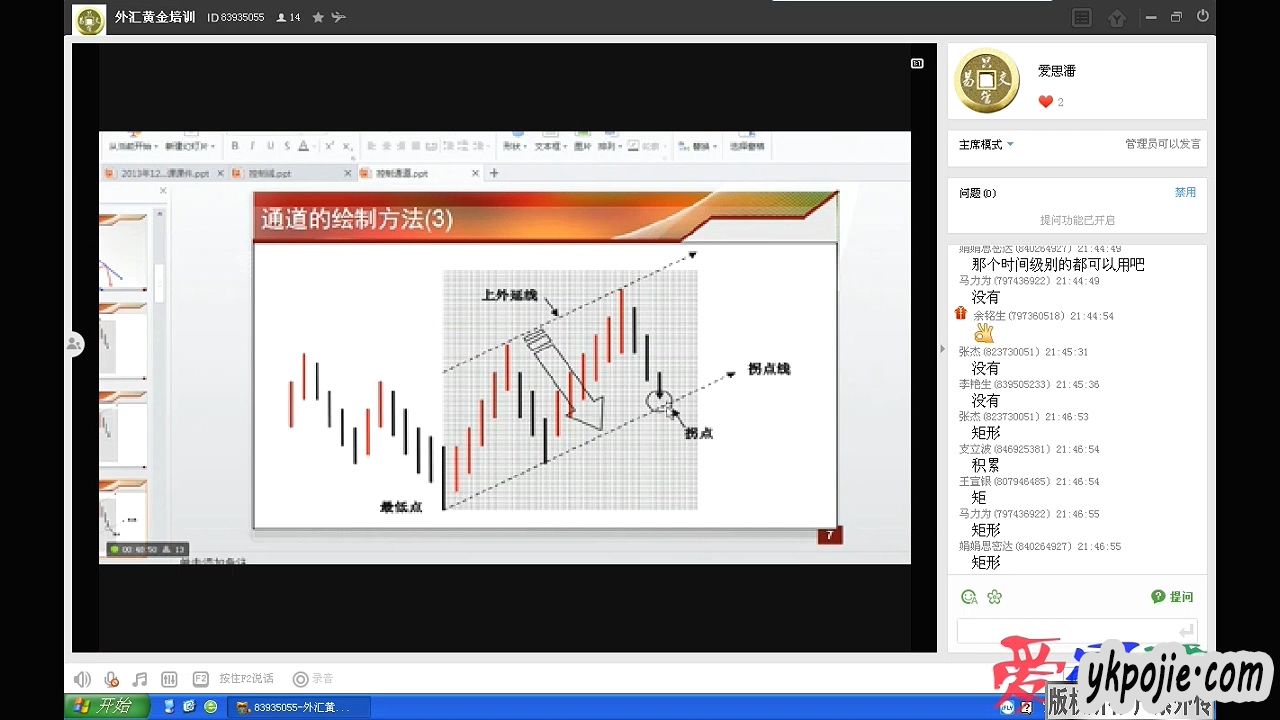Mute the speaker volume icon
Screen dimensions: 1280x720
[82, 679]
